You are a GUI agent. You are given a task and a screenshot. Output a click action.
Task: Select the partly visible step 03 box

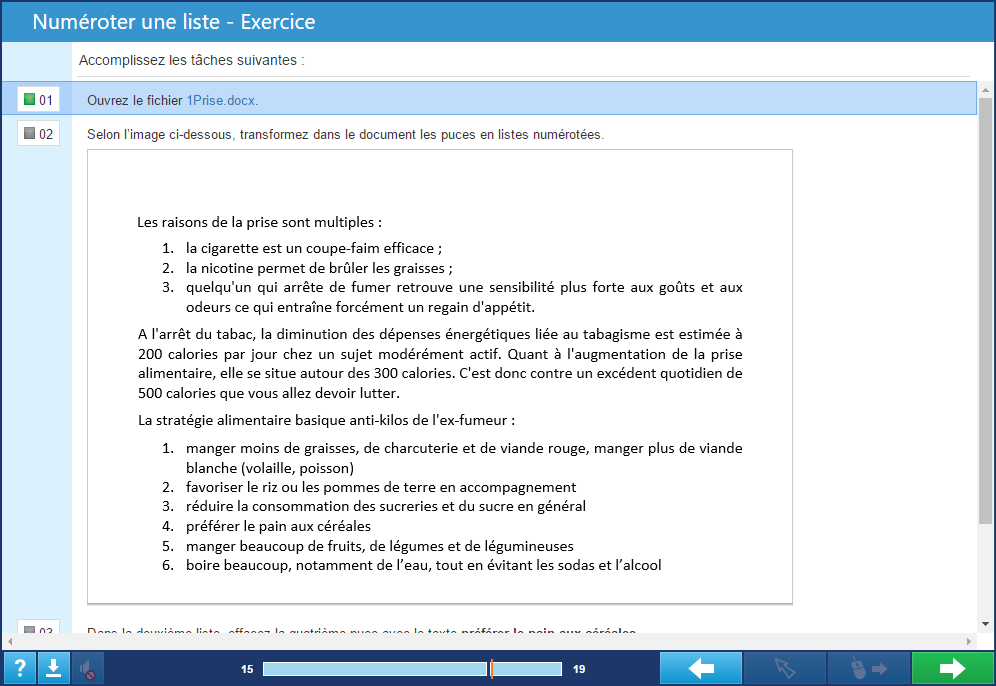(38, 626)
